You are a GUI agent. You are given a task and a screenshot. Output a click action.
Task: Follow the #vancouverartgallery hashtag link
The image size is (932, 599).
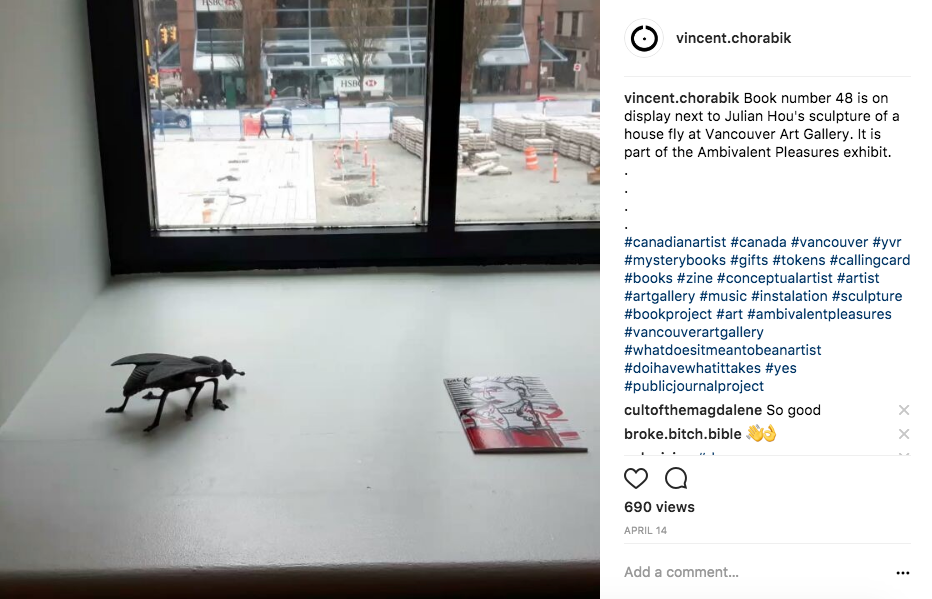point(694,332)
